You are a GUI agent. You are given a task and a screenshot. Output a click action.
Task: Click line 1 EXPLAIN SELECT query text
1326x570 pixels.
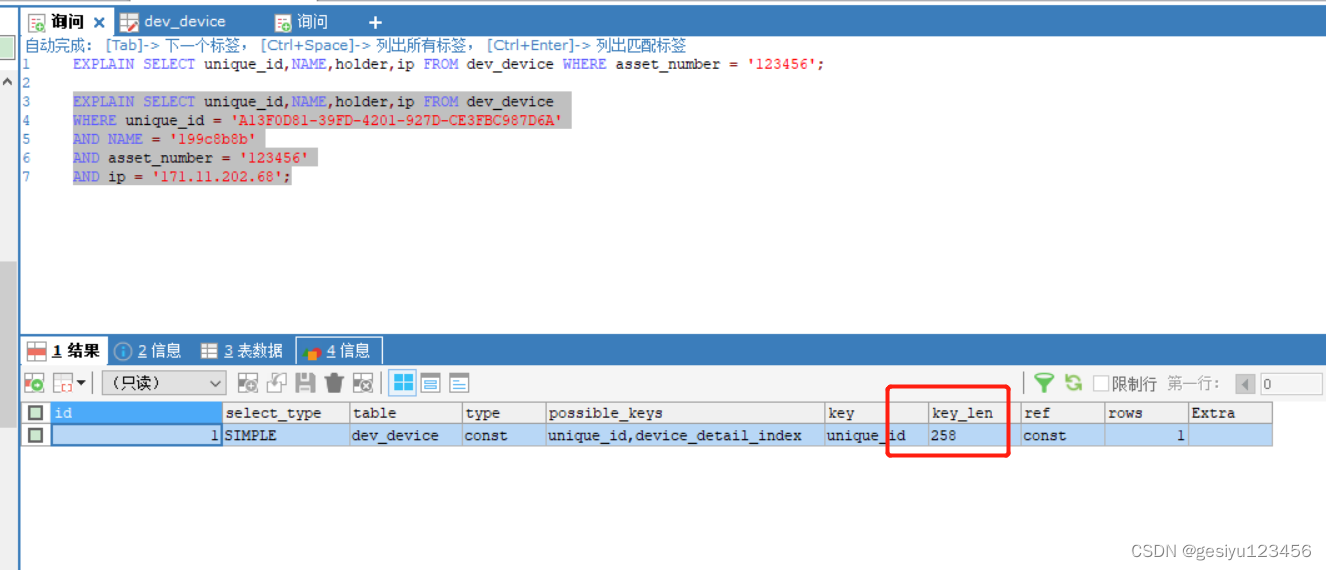(x=448, y=64)
